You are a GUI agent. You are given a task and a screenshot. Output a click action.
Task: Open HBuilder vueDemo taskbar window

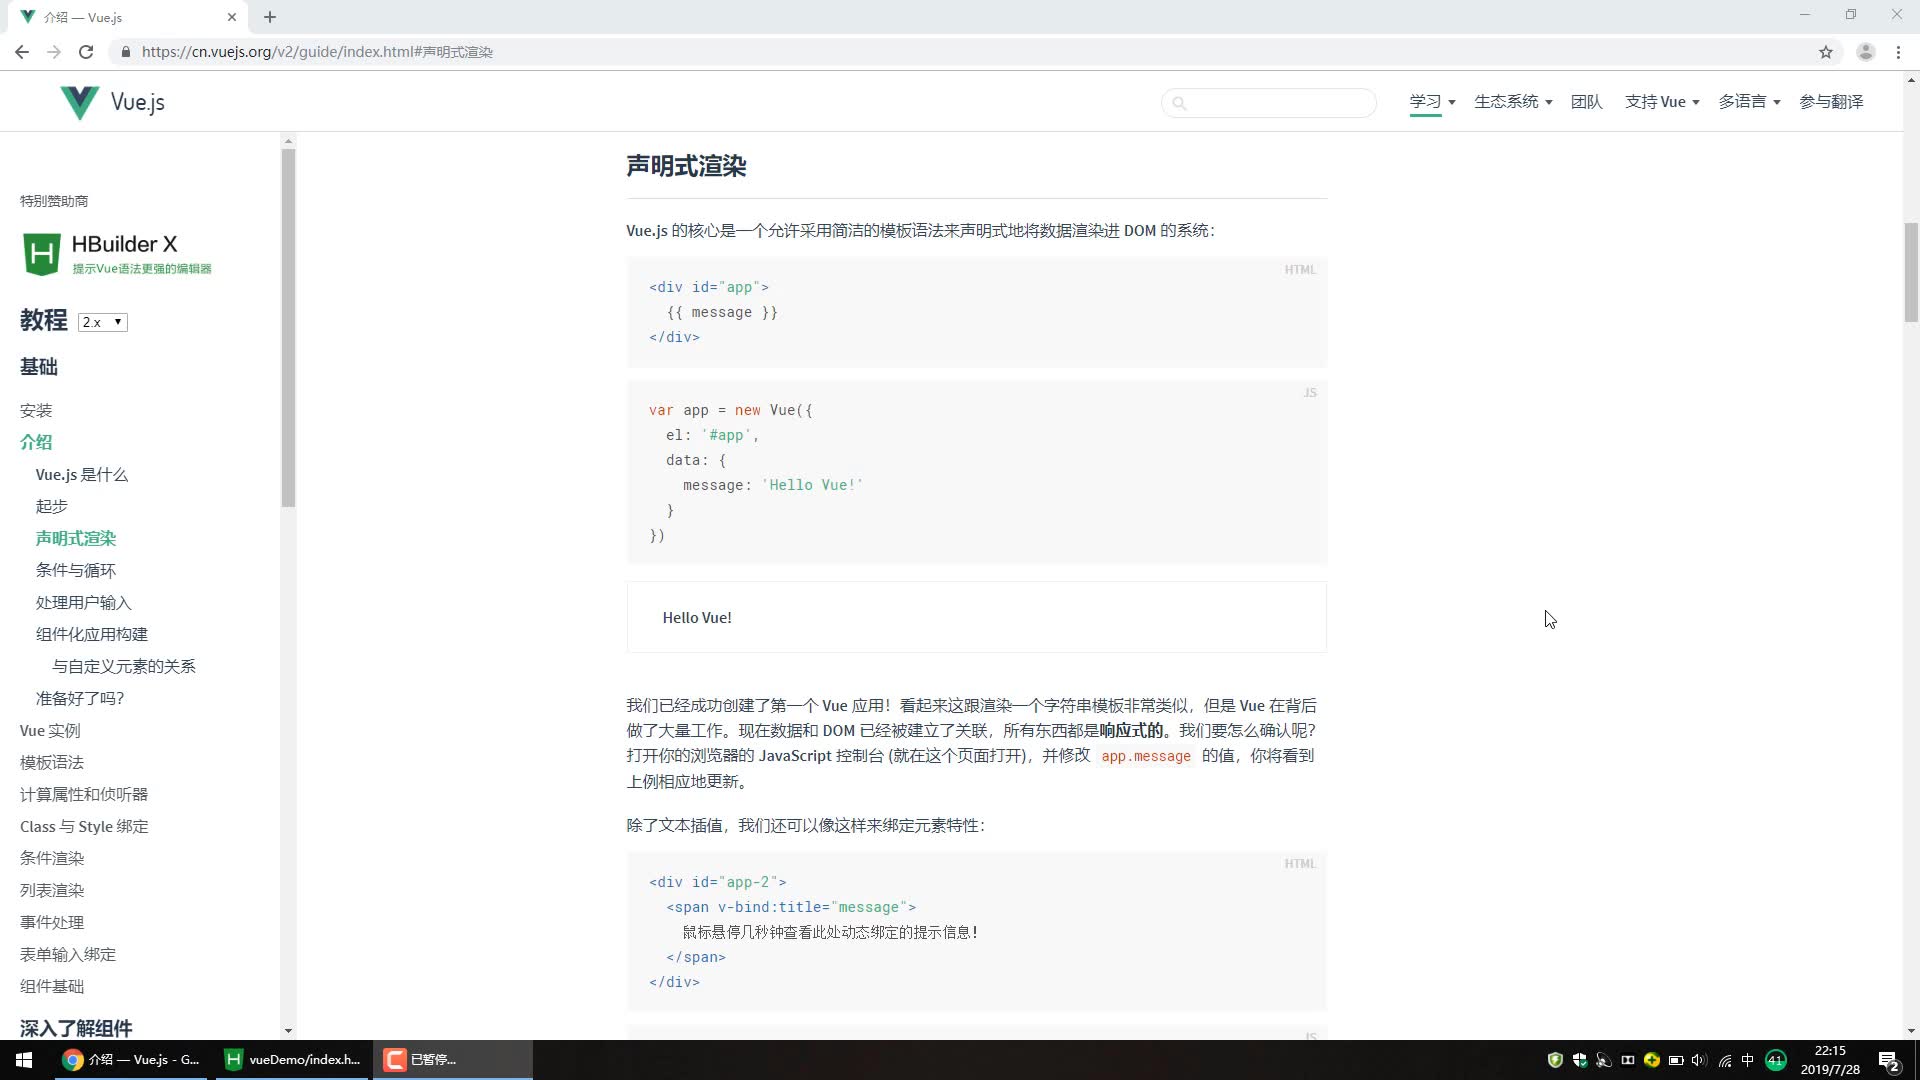pyautogui.click(x=292, y=1060)
